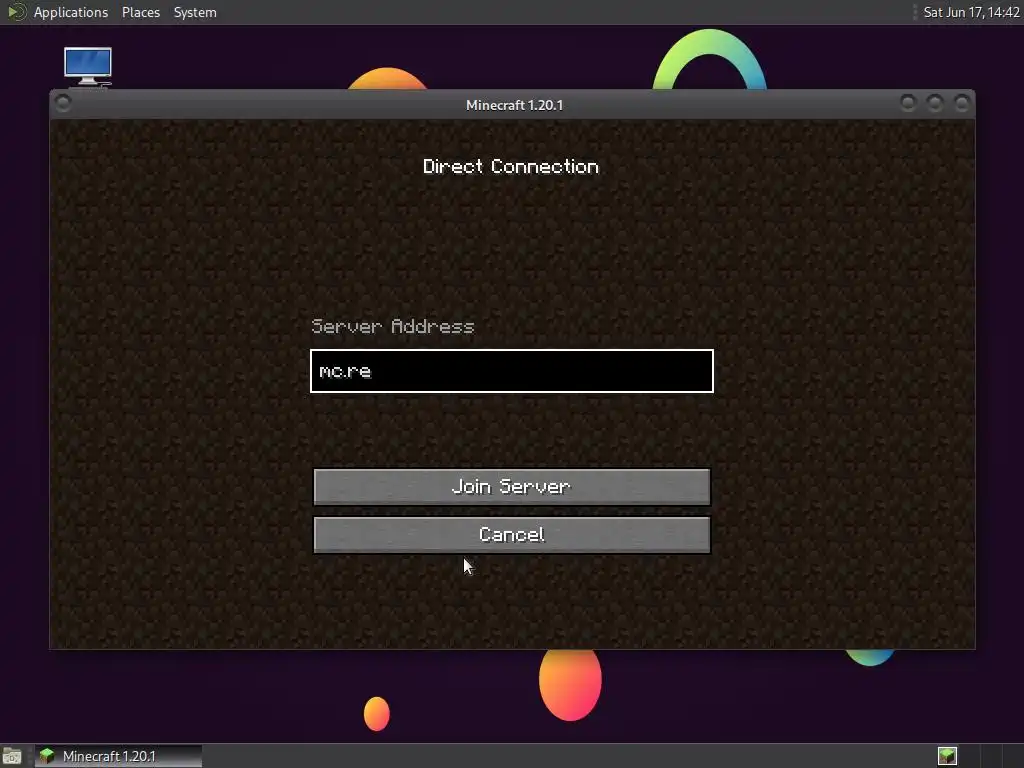Image resolution: width=1024 pixels, height=768 pixels.
Task: Open the clock showing Sat Jun 17, 14:42
Action: pyautogui.click(x=971, y=12)
